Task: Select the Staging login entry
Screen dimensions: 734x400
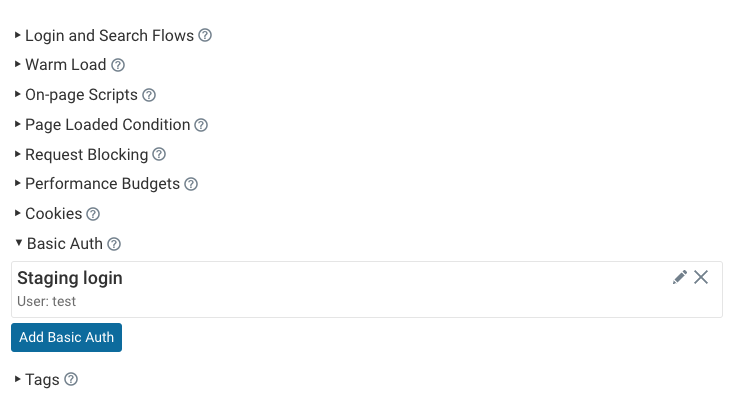Action: click(367, 289)
